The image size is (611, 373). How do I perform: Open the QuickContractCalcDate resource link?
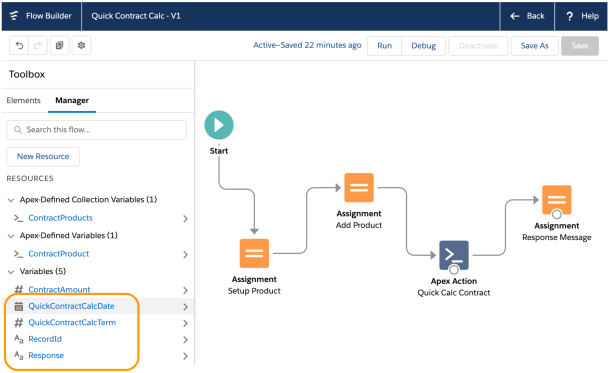pos(71,306)
